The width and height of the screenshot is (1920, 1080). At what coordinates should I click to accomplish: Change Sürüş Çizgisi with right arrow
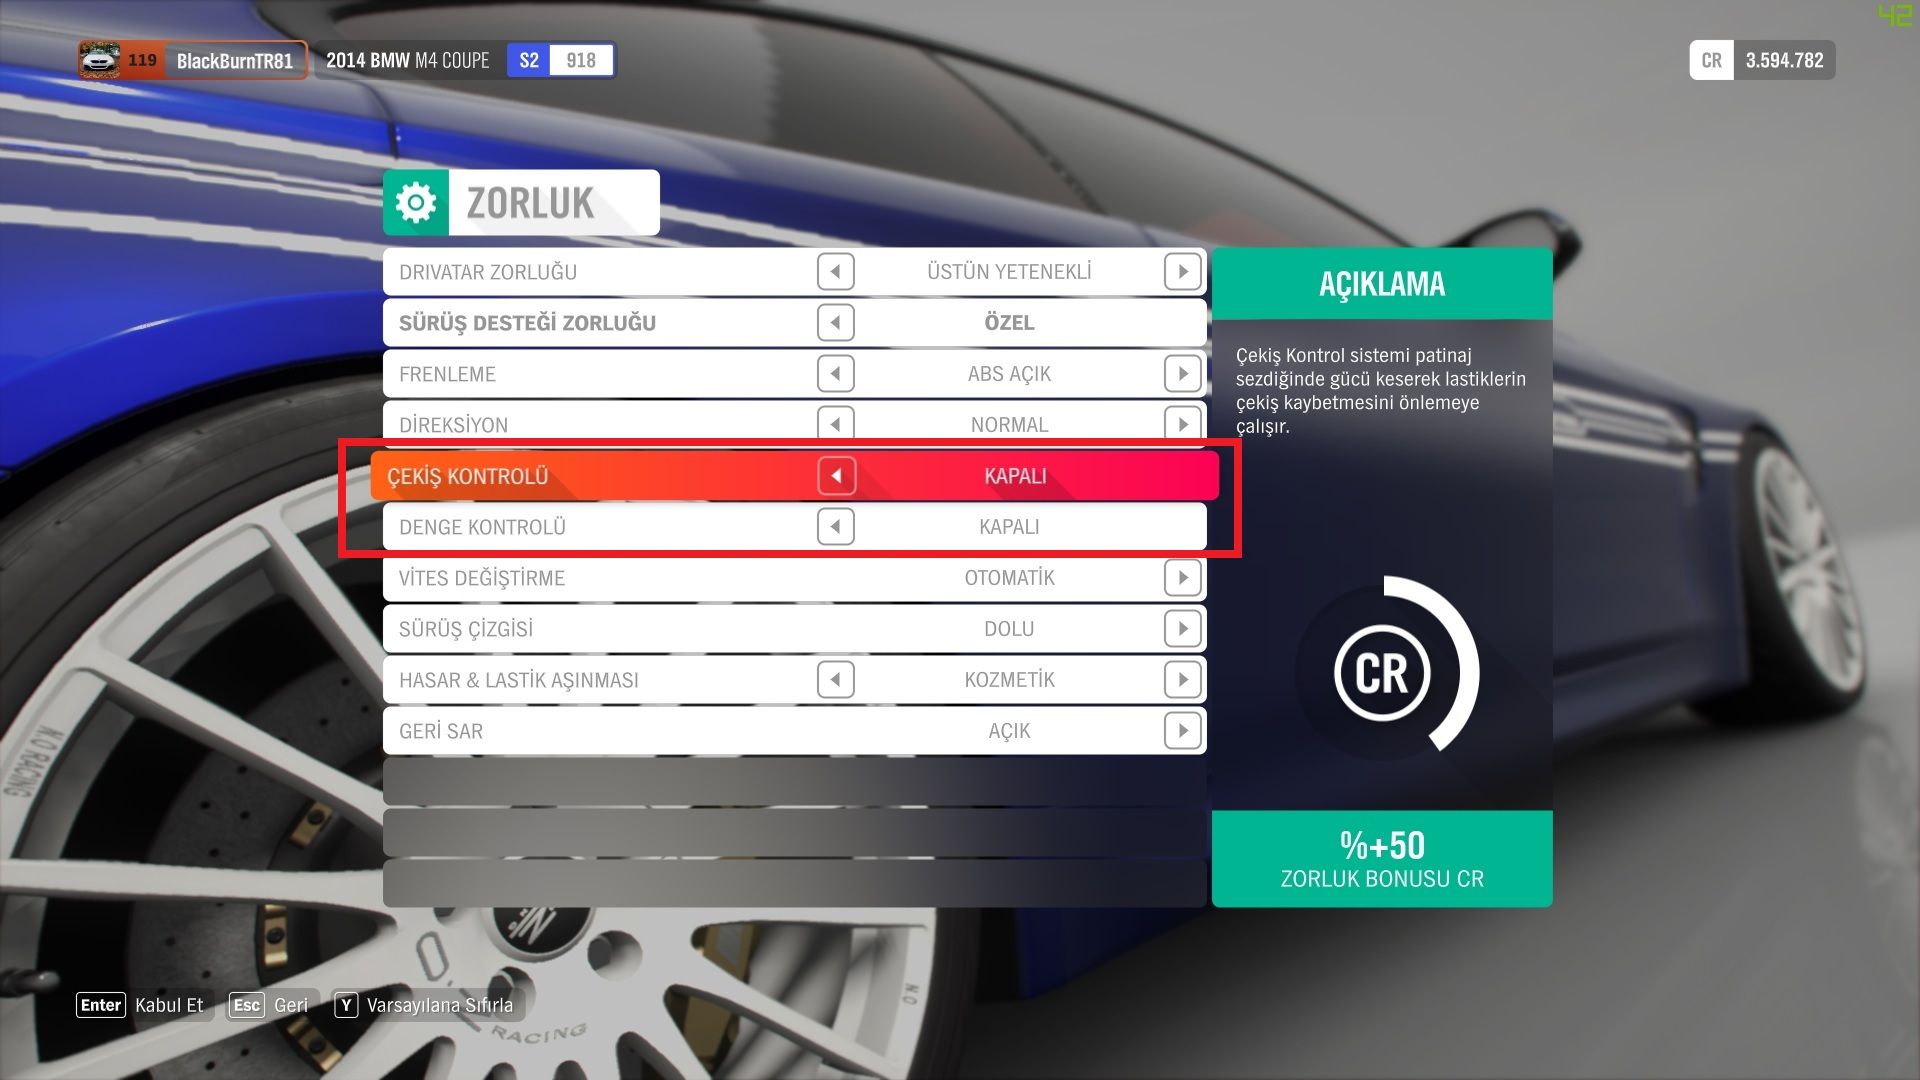click(1182, 629)
